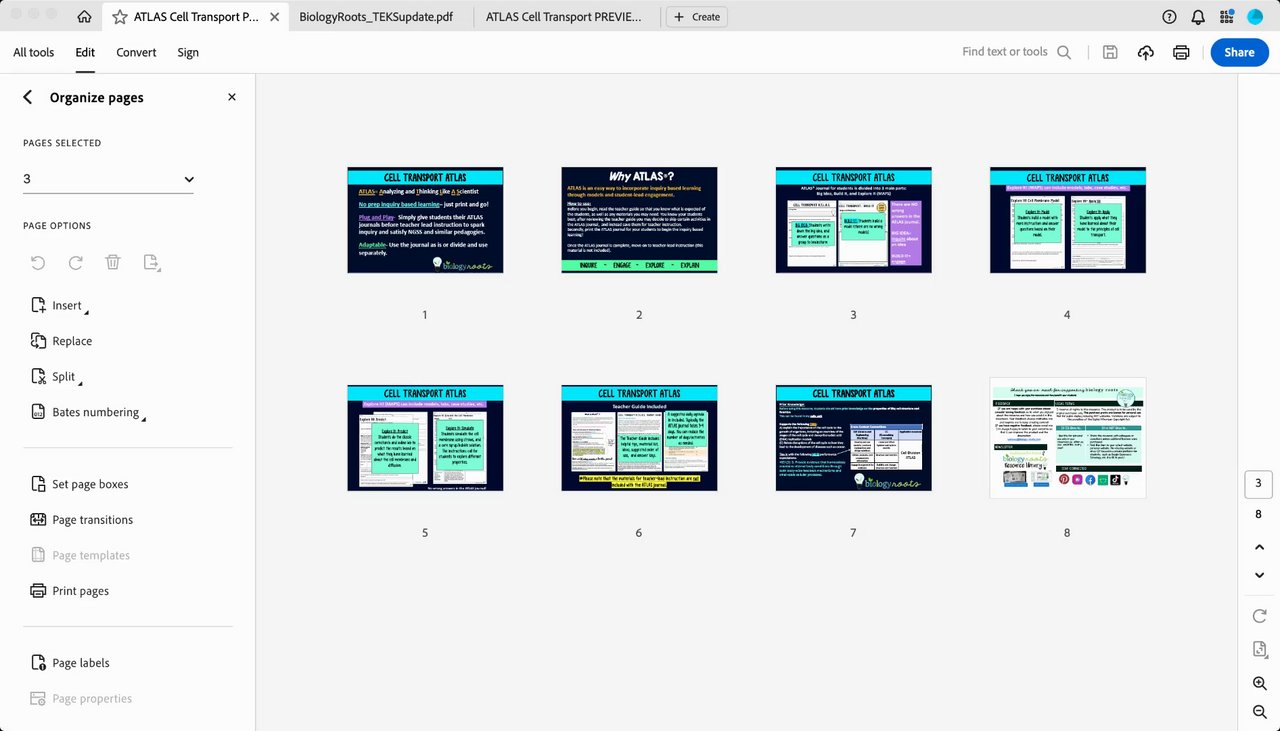The height and width of the screenshot is (731, 1280).
Task: Open the Split document option
Action: coord(56,377)
